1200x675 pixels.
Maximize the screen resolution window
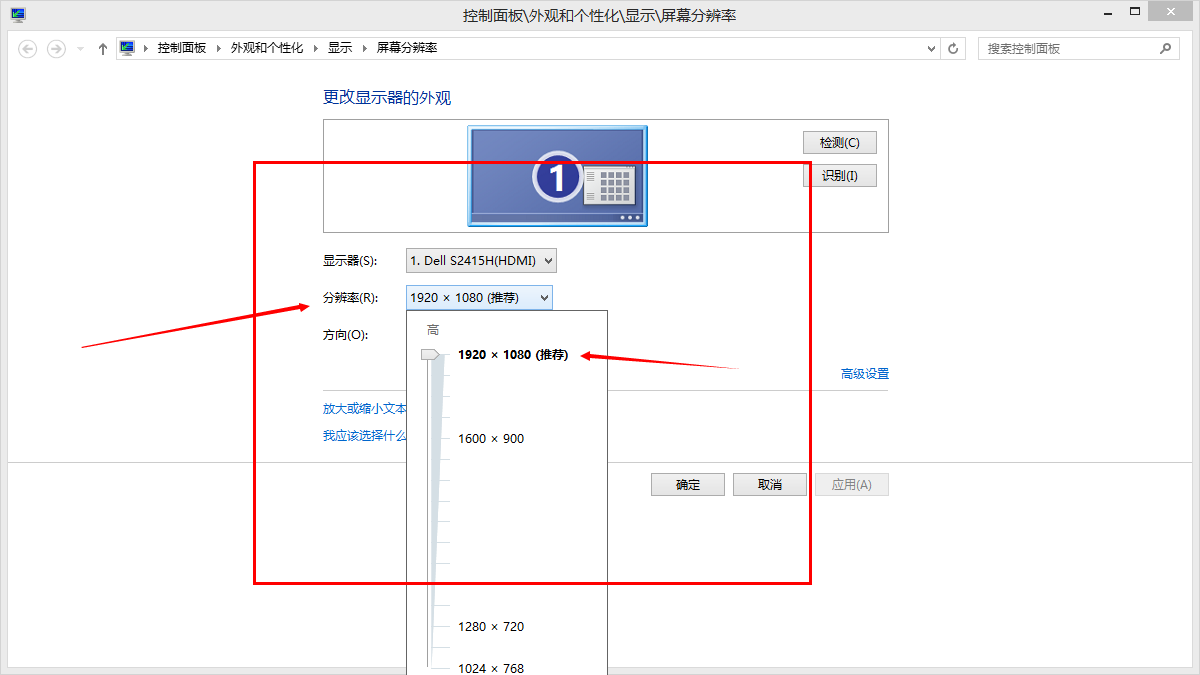pos(1135,12)
